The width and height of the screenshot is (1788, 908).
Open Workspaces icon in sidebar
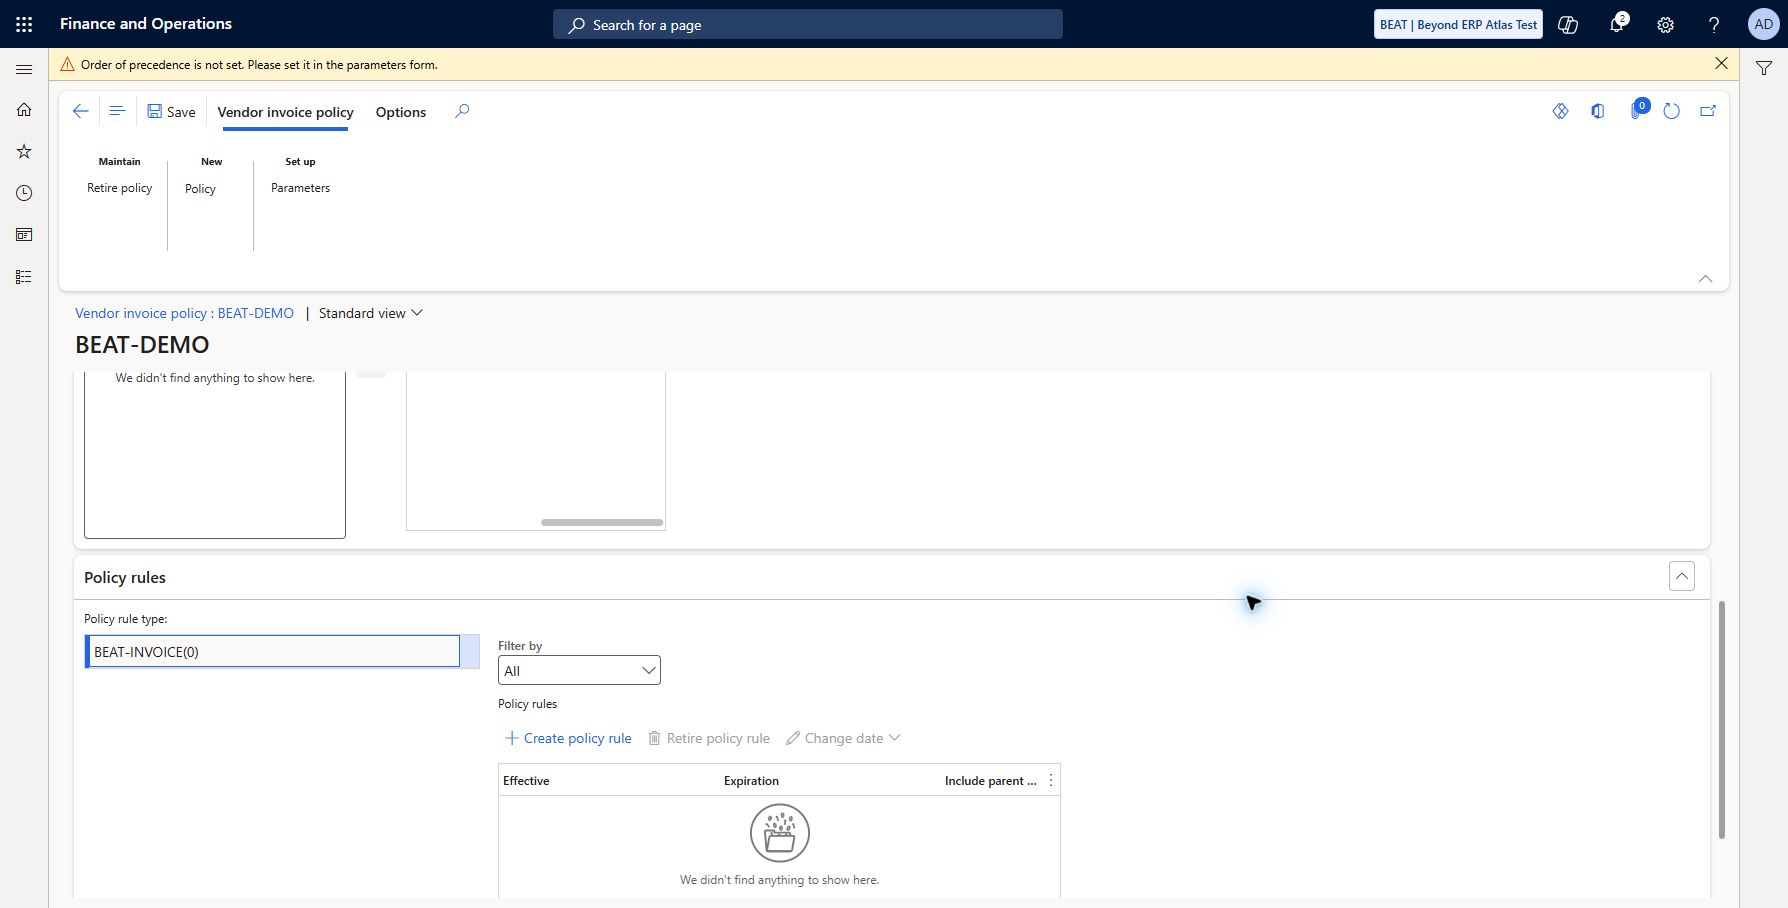coord(24,235)
